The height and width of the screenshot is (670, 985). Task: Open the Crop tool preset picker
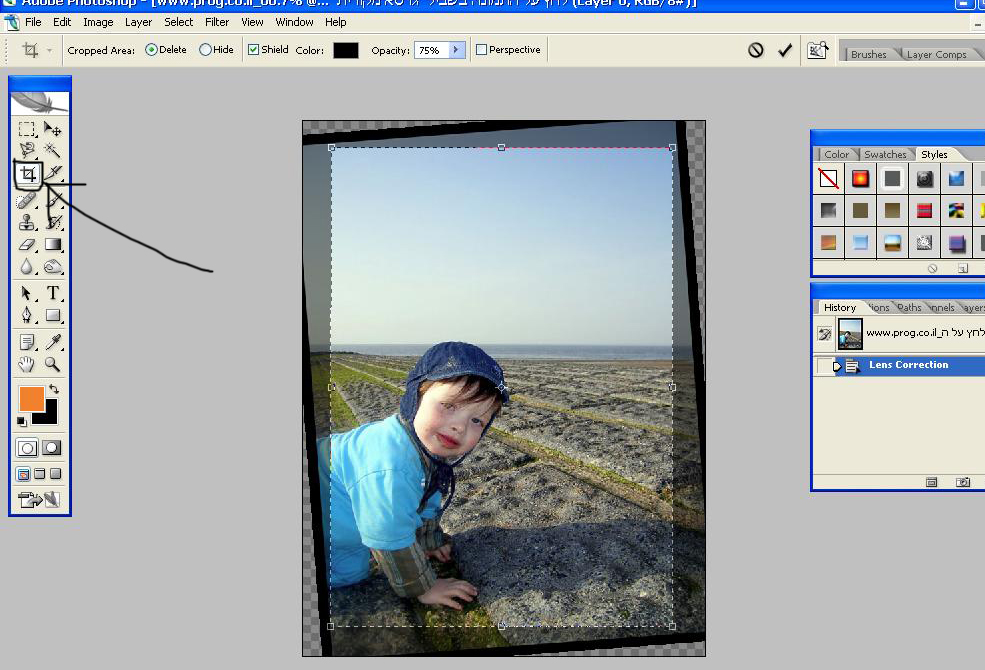point(37,50)
